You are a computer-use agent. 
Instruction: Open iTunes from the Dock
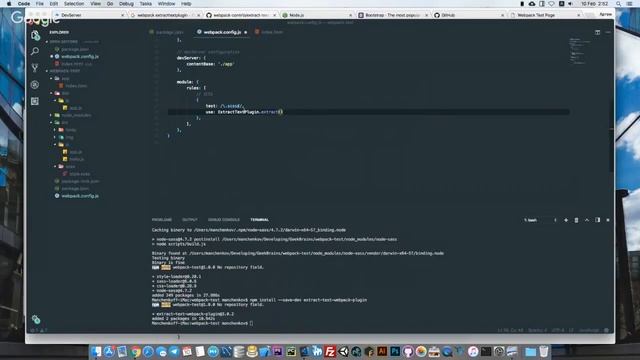[x=473, y=351]
